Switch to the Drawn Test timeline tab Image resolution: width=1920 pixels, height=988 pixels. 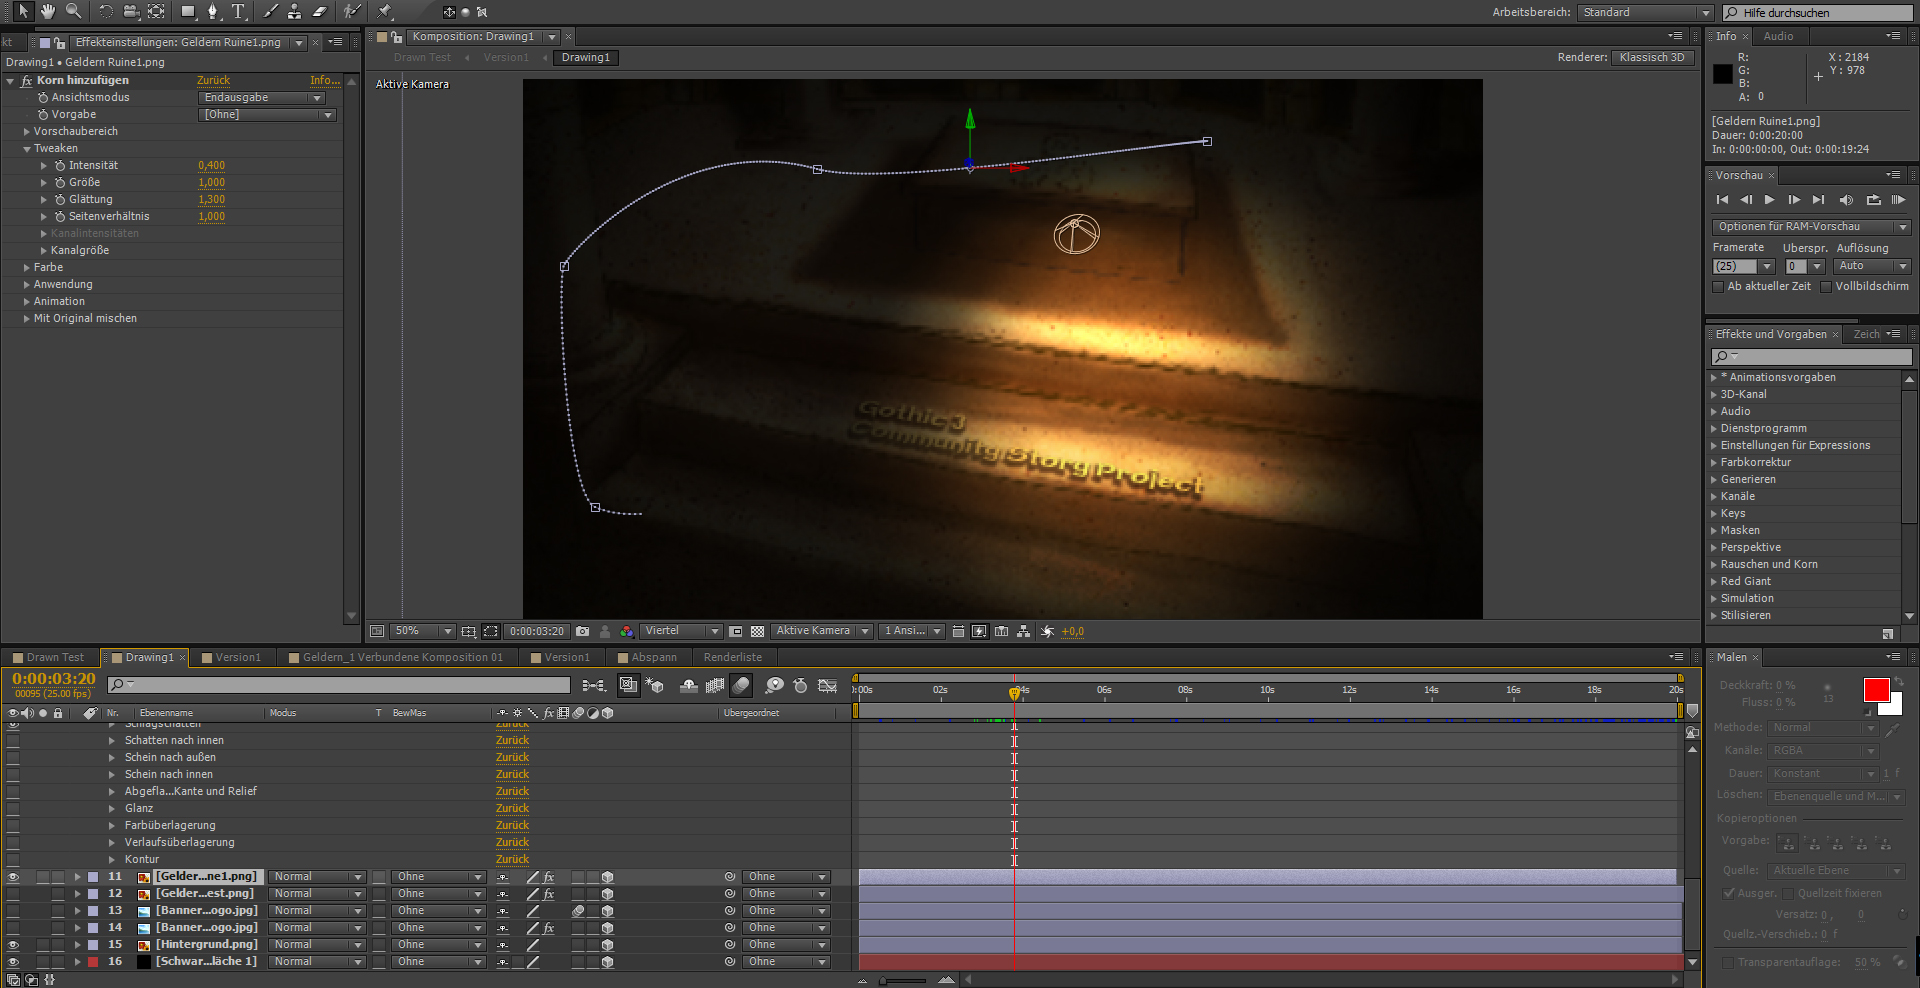(x=55, y=657)
